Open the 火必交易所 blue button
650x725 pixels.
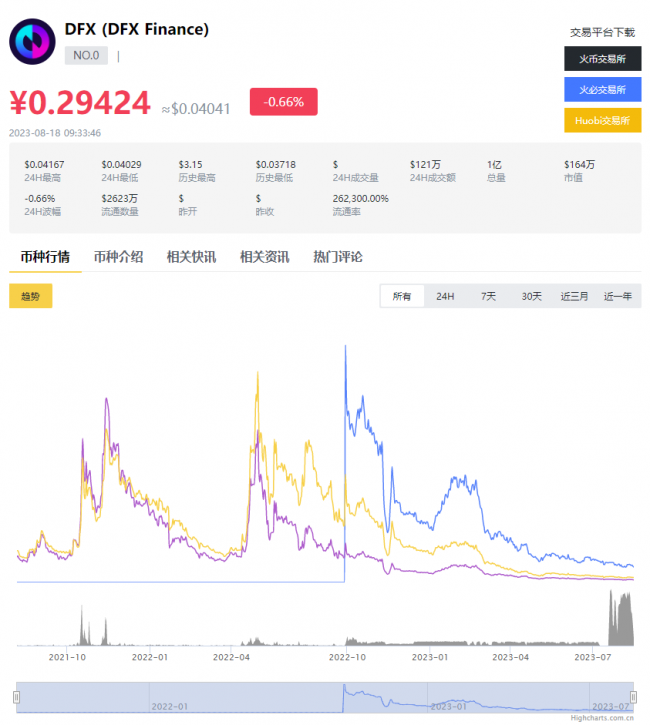pyautogui.click(x=602, y=90)
